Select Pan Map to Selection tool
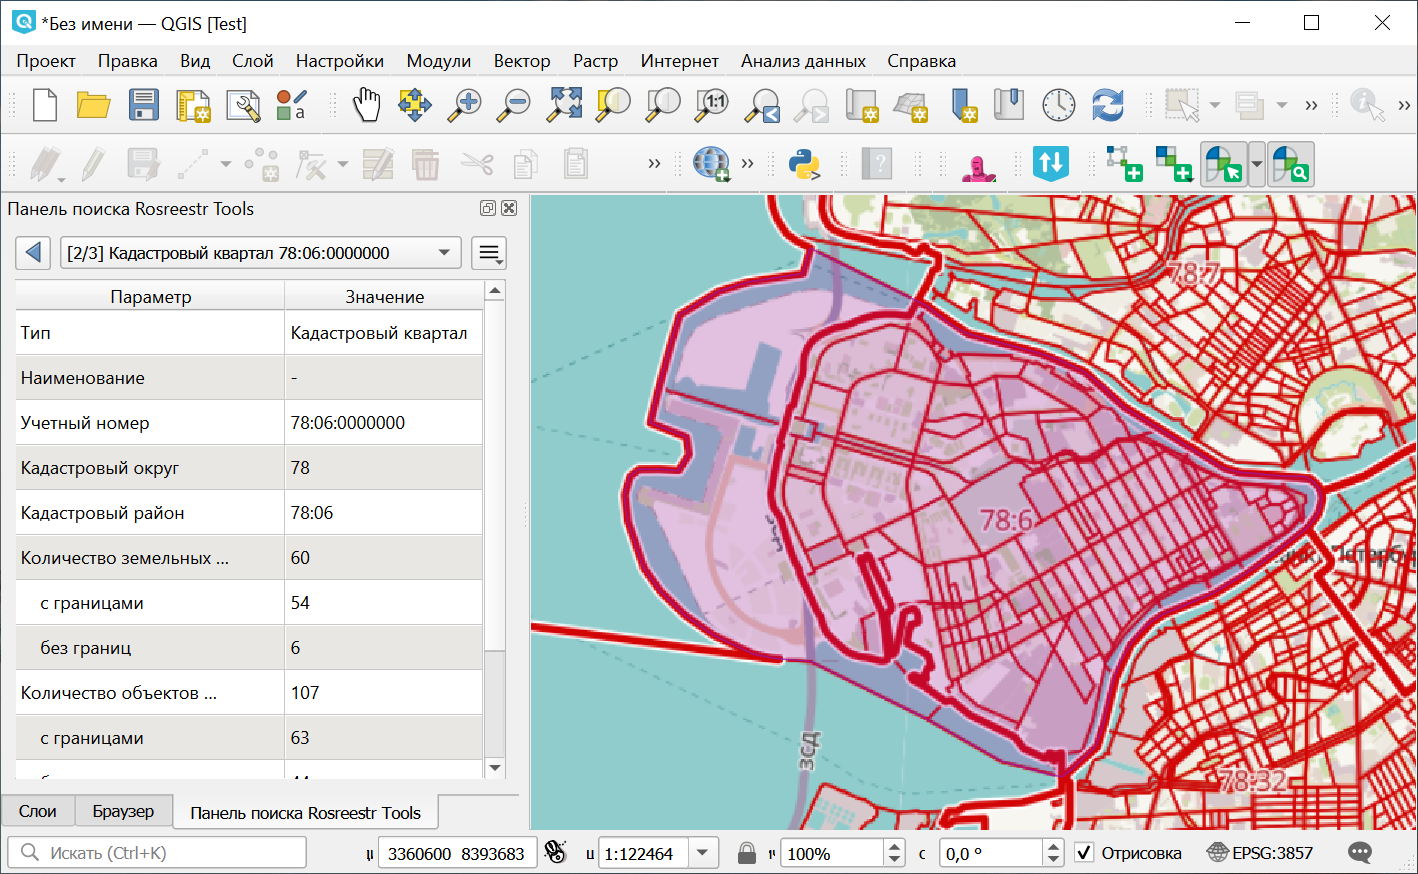 (x=415, y=105)
